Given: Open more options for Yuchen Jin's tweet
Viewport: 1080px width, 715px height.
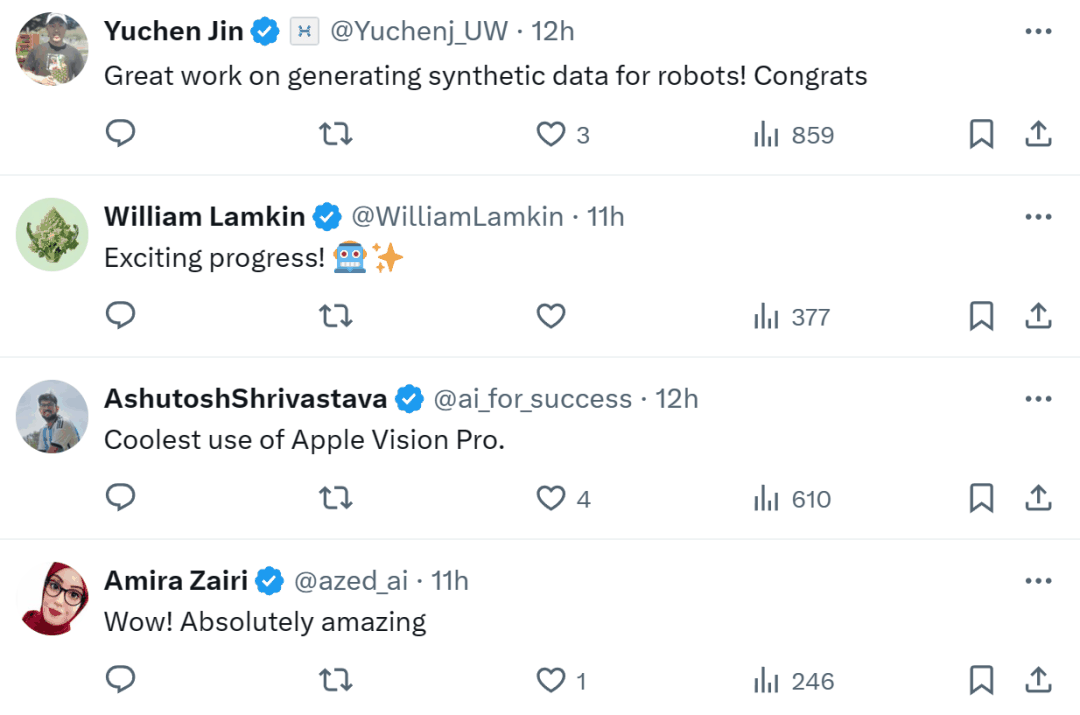Looking at the screenshot, I should [x=1039, y=30].
